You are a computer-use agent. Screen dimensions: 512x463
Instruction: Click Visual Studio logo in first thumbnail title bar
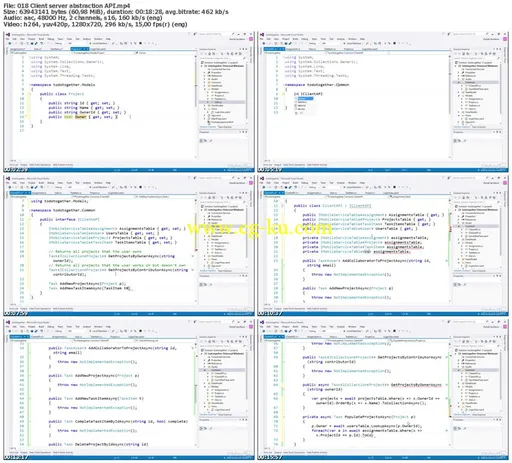8,34
